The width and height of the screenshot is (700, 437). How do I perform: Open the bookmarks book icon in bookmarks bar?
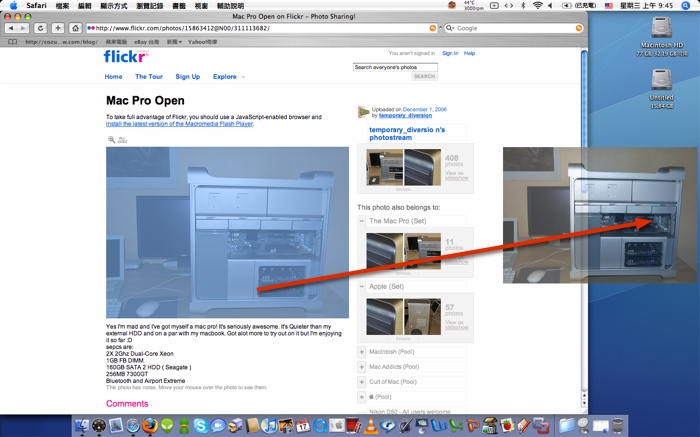pos(13,42)
